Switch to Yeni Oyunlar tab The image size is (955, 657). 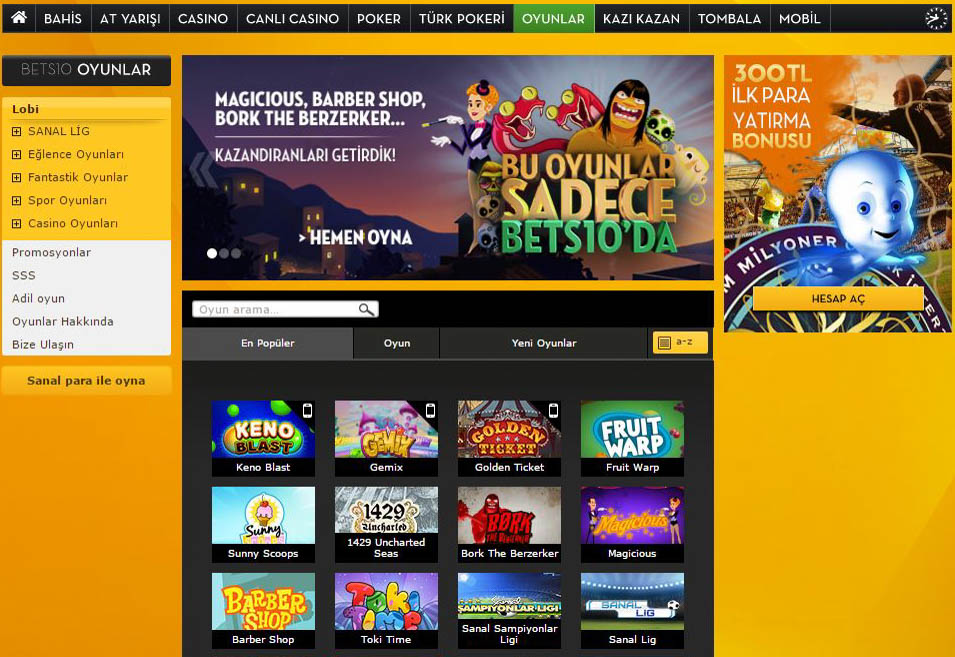543,343
